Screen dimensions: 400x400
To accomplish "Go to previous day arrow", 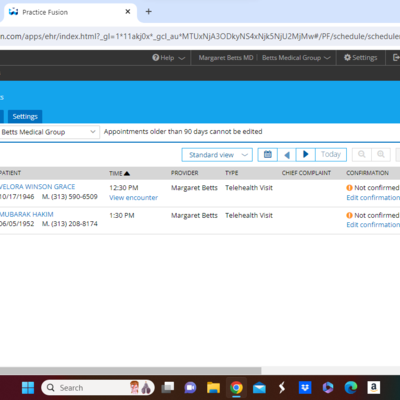I will coord(287,155).
